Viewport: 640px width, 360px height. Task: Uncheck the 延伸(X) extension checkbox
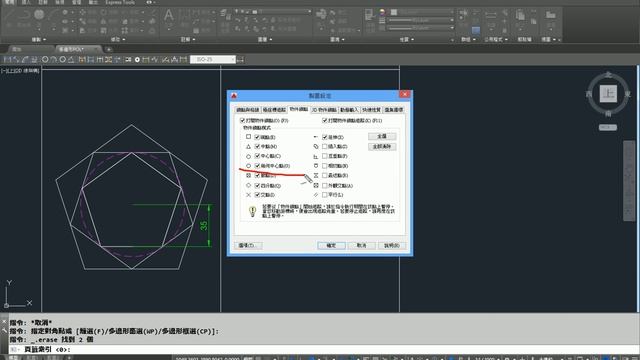[325, 137]
